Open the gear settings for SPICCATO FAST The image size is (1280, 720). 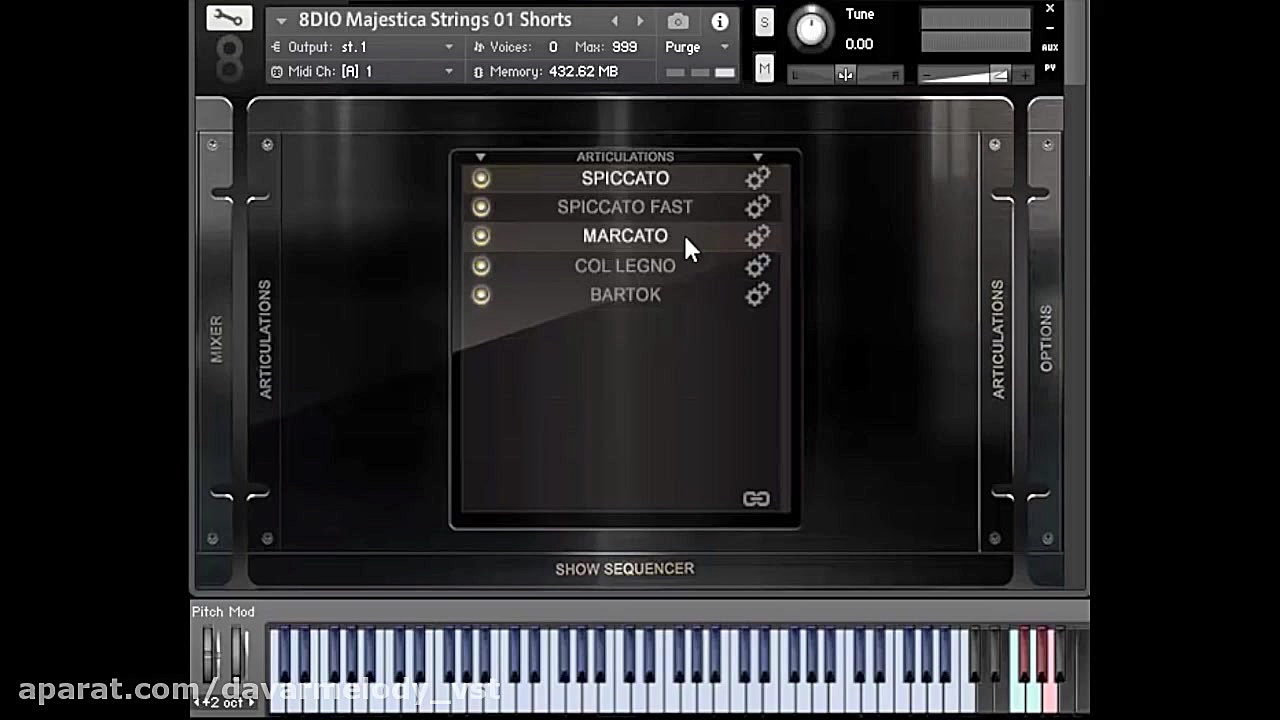[757, 207]
